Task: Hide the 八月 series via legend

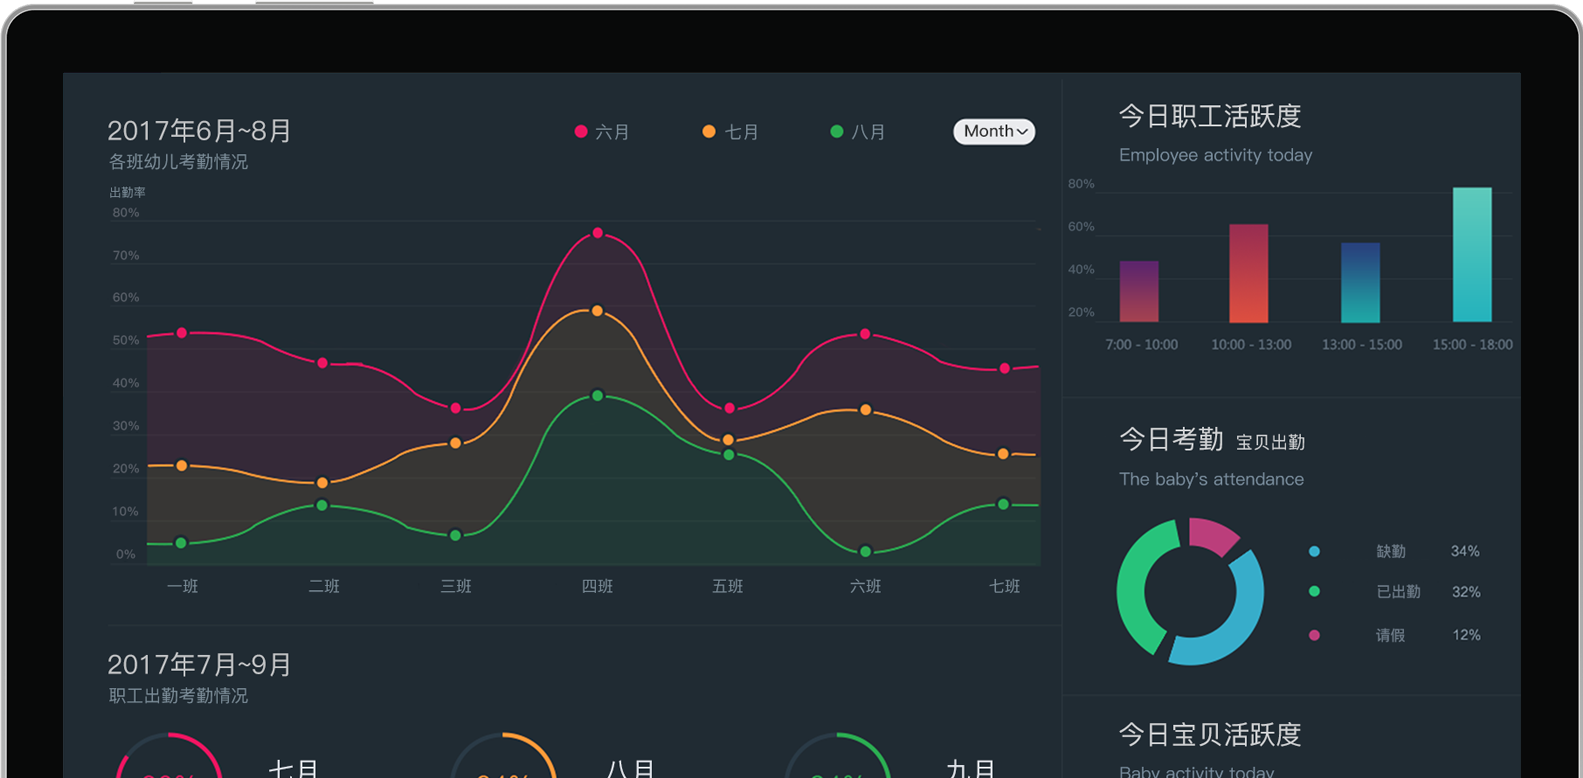Action: tap(858, 132)
